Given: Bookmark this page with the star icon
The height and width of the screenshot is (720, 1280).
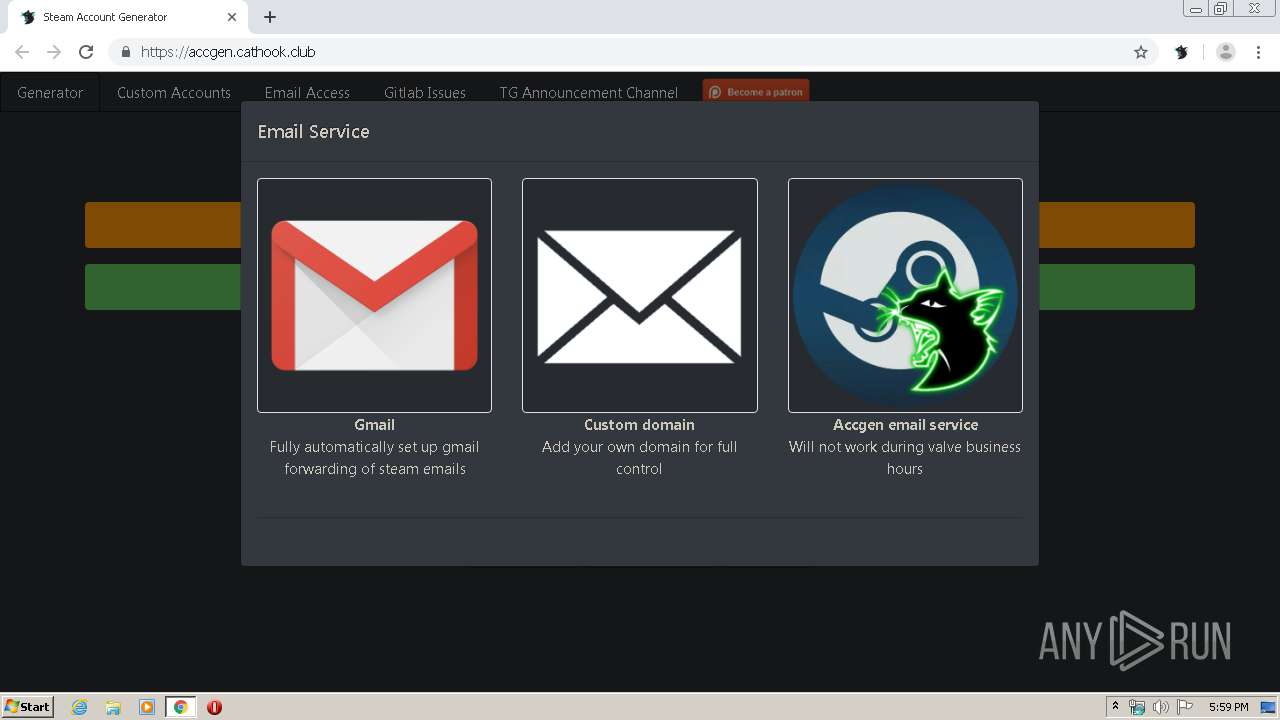Looking at the screenshot, I should [x=1141, y=52].
